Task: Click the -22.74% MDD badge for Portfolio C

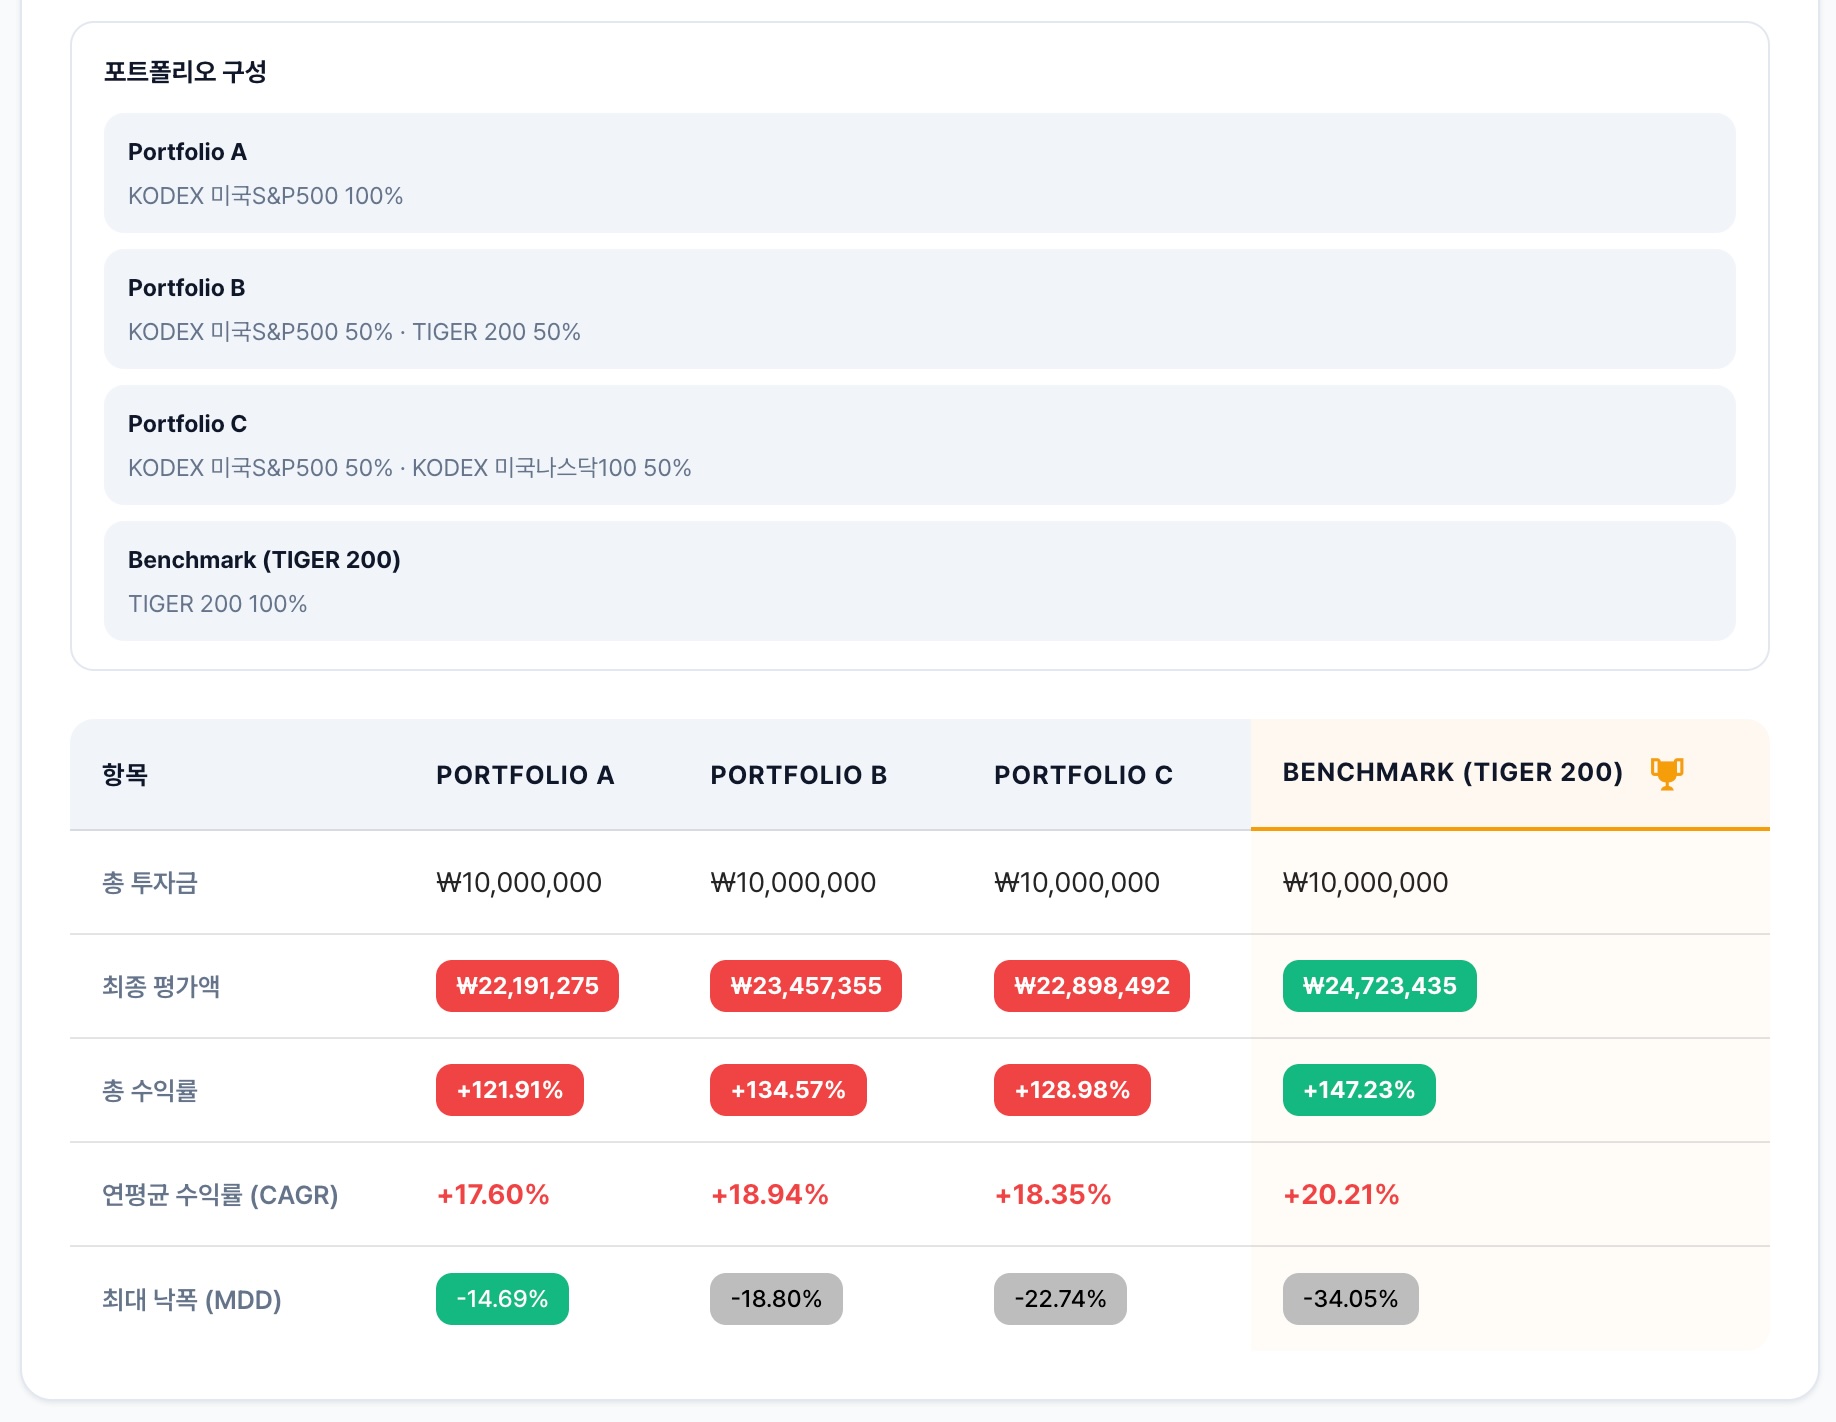Action: pos(1060,1299)
